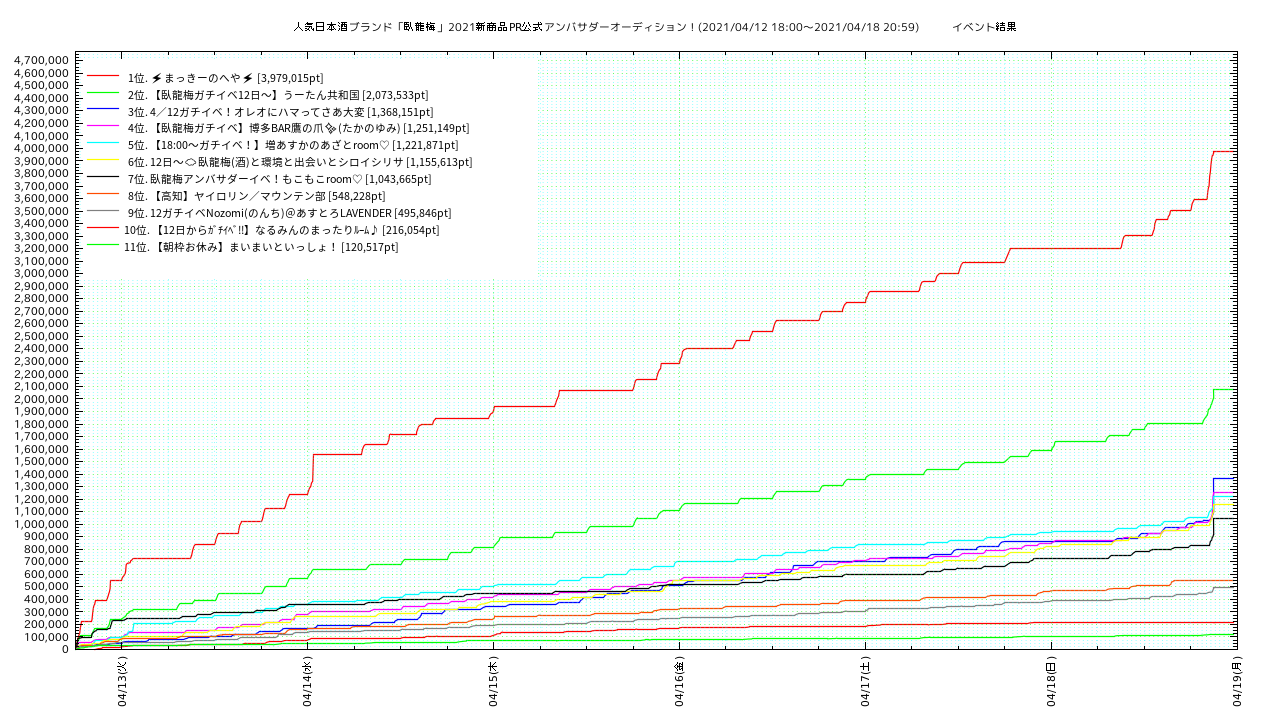Screen dimensions: 1280x720
Task: Click the red line sample beside 1位
Action: 104,77
